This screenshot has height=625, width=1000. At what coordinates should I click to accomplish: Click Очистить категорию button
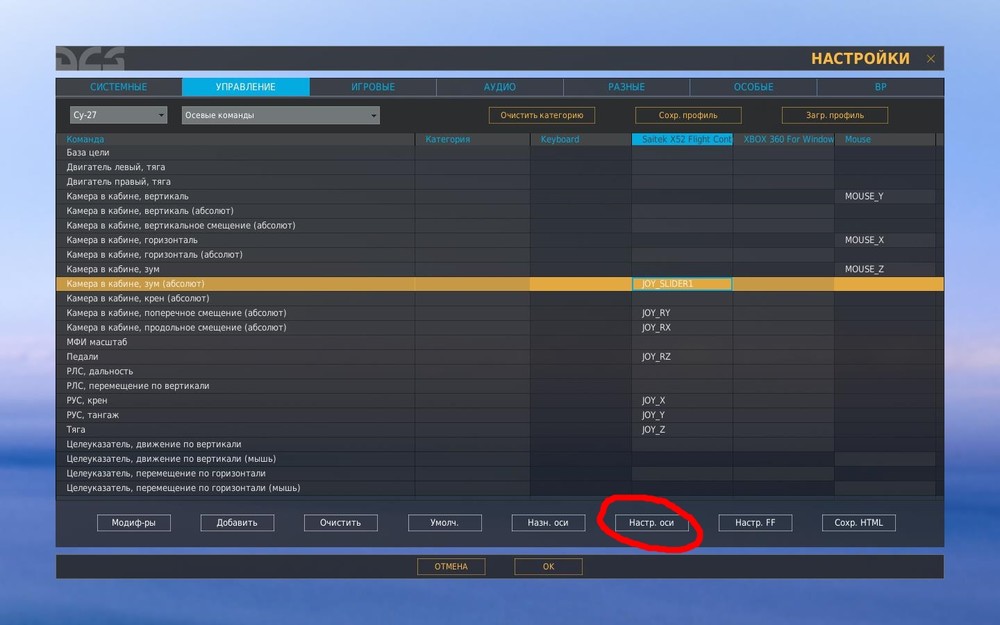[541, 115]
